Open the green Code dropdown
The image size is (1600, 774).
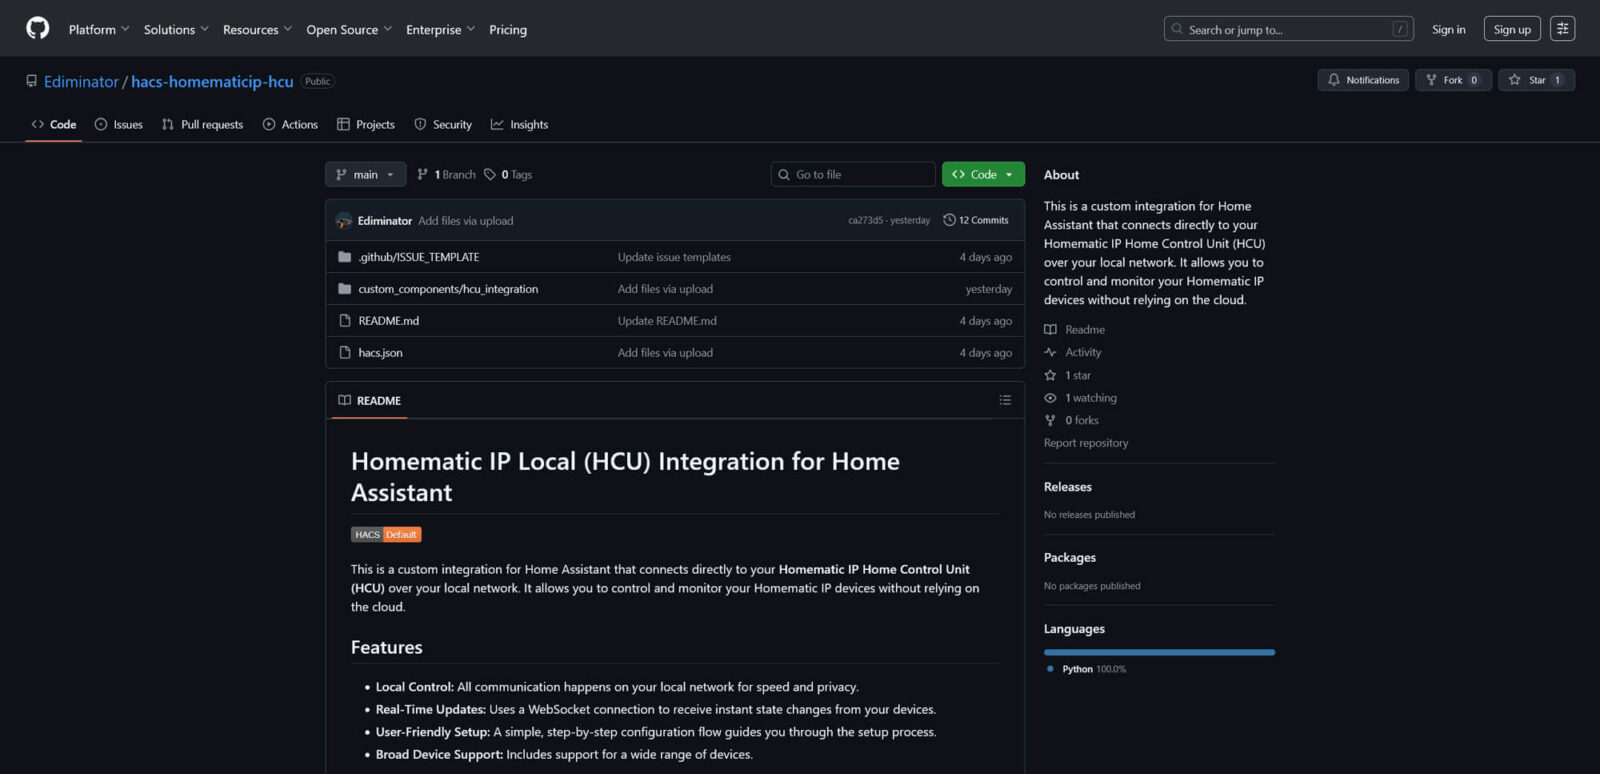coord(983,175)
